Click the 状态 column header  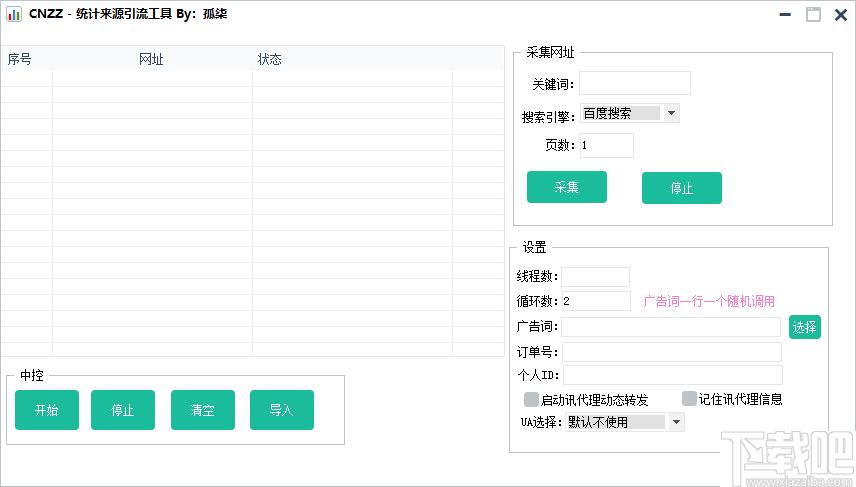[x=270, y=59]
